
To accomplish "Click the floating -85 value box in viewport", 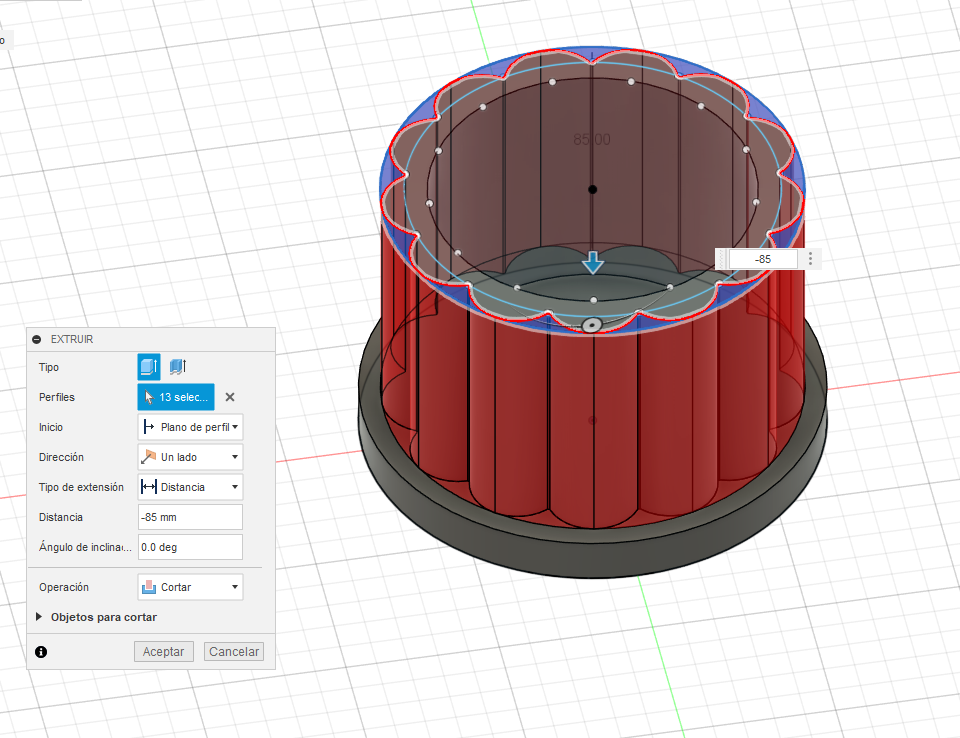I will [763, 259].
